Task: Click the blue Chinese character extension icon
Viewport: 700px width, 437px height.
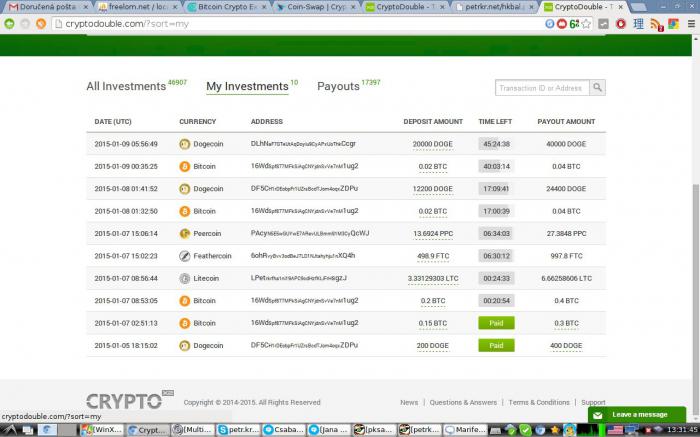Action: [638, 24]
